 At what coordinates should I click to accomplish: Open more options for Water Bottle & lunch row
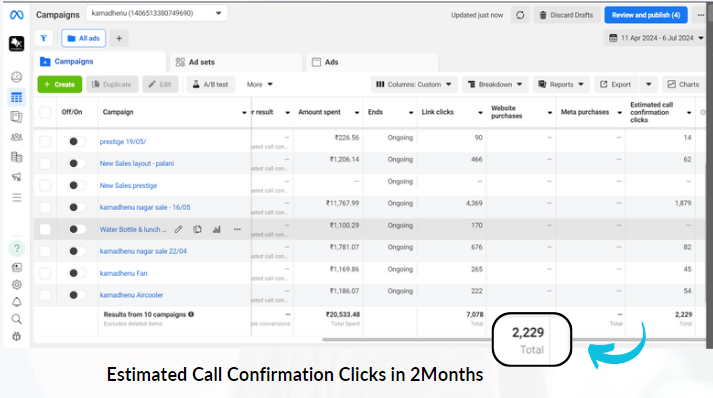[x=237, y=229]
